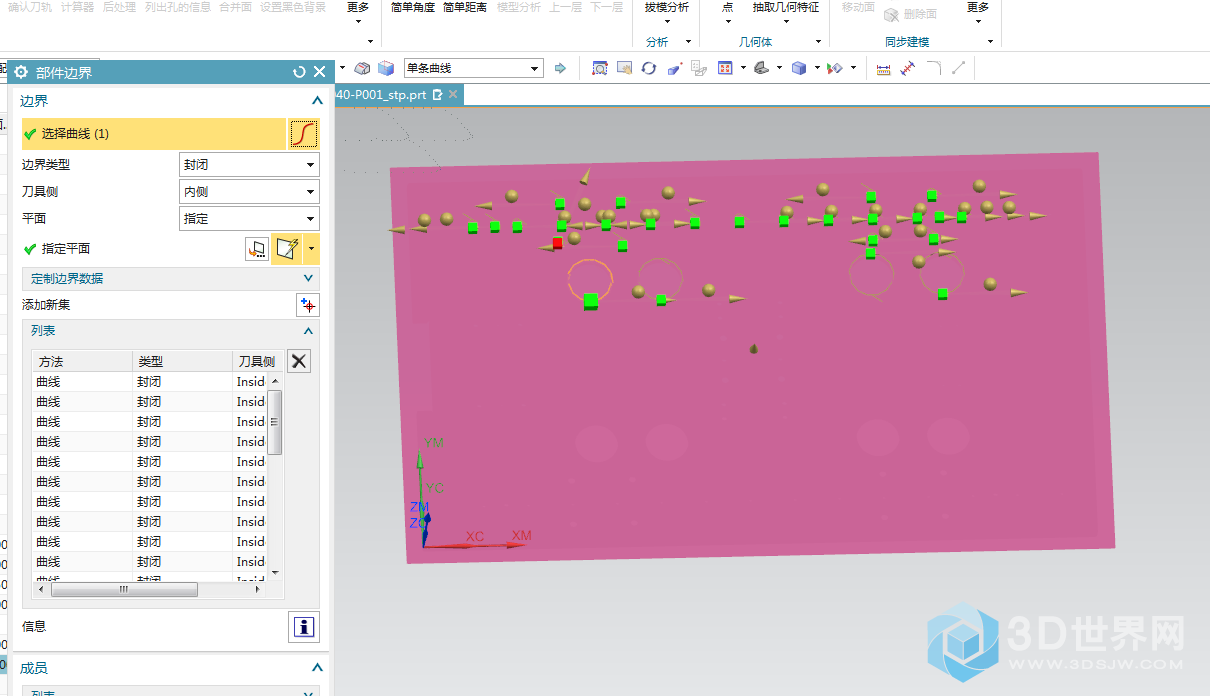Click the reset dialog icon in 部件边界 header
The image size is (1210, 696).
pyautogui.click(x=299, y=72)
